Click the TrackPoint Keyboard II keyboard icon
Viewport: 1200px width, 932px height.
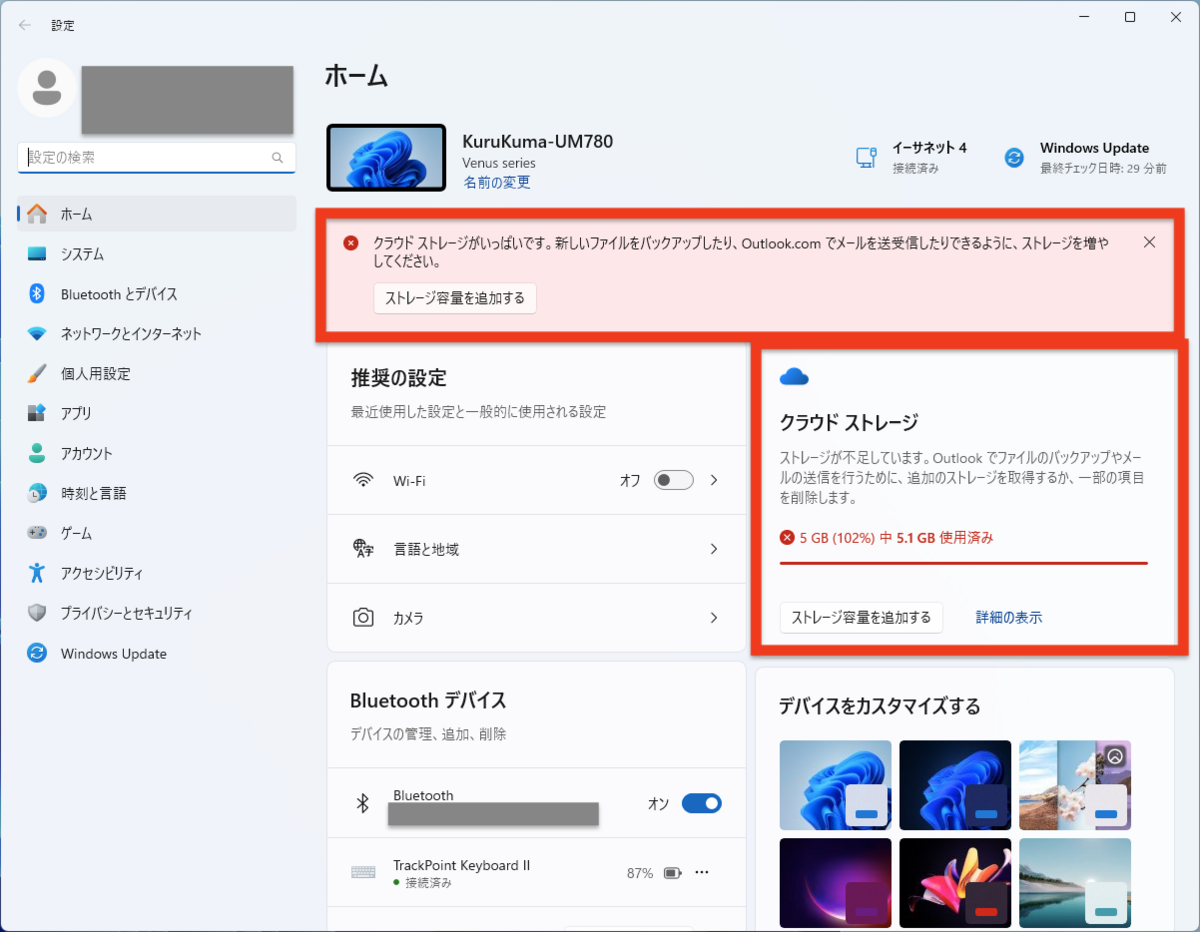(x=363, y=873)
